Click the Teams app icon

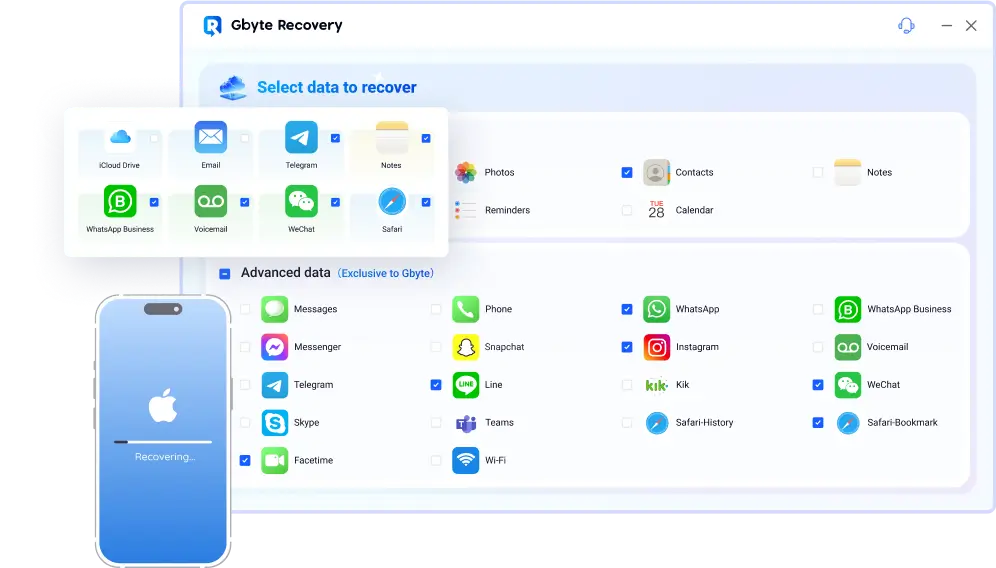tap(466, 423)
